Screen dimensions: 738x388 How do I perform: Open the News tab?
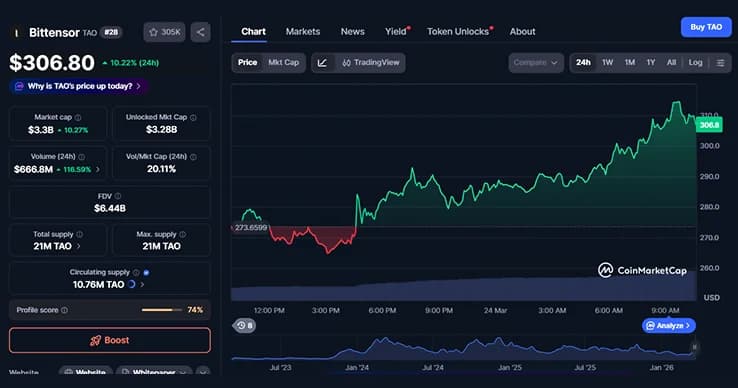353,32
